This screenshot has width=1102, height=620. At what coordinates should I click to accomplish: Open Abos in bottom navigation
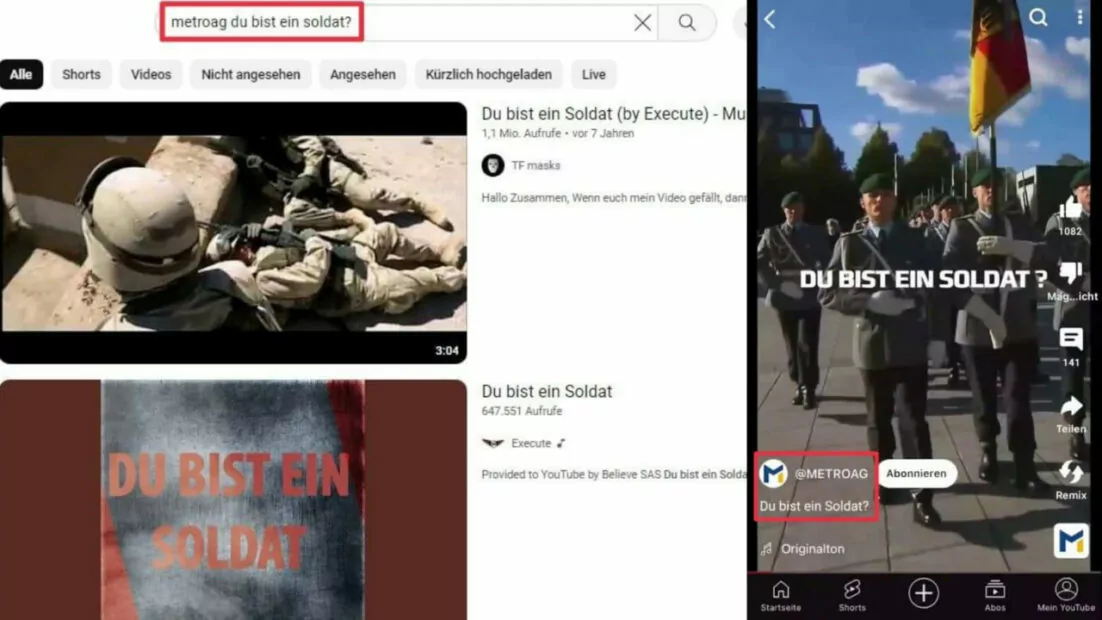coord(994,596)
